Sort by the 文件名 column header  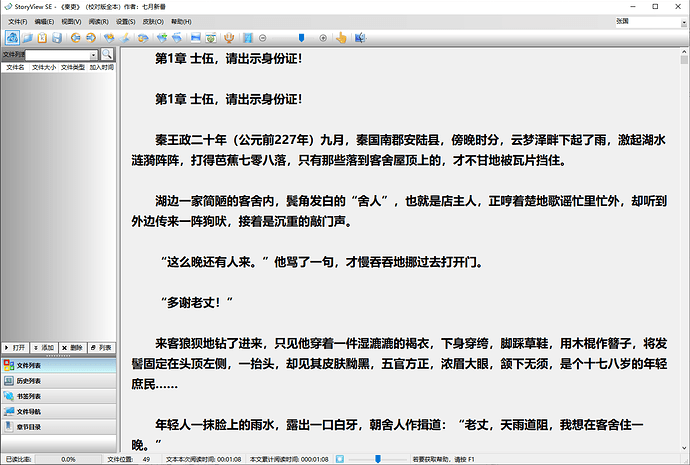pos(15,67)
